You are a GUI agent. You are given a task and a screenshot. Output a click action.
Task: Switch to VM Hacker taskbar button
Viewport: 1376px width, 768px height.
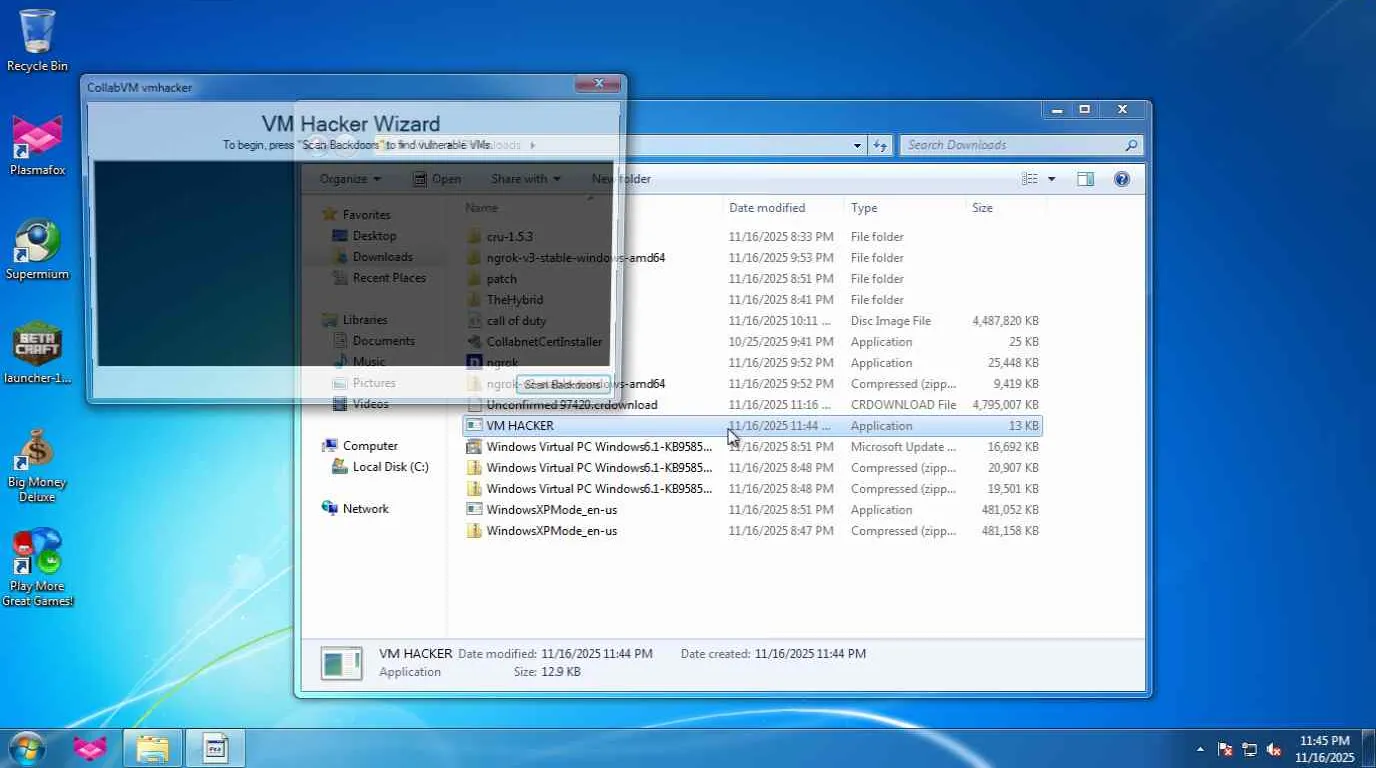pyautogui.click(x=216, y=748)
